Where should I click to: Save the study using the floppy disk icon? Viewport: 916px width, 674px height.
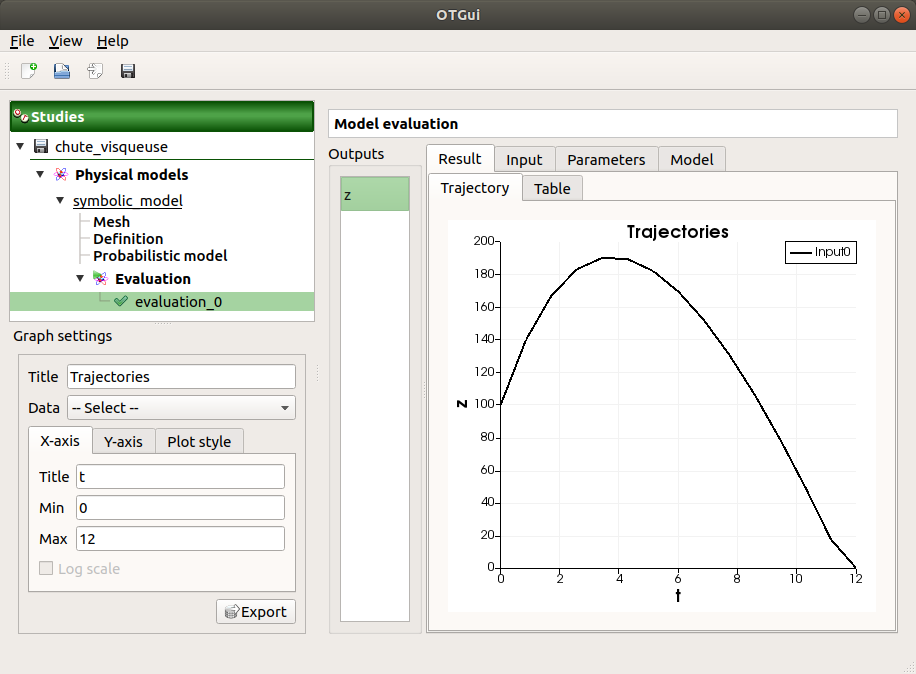coord(127,71)
